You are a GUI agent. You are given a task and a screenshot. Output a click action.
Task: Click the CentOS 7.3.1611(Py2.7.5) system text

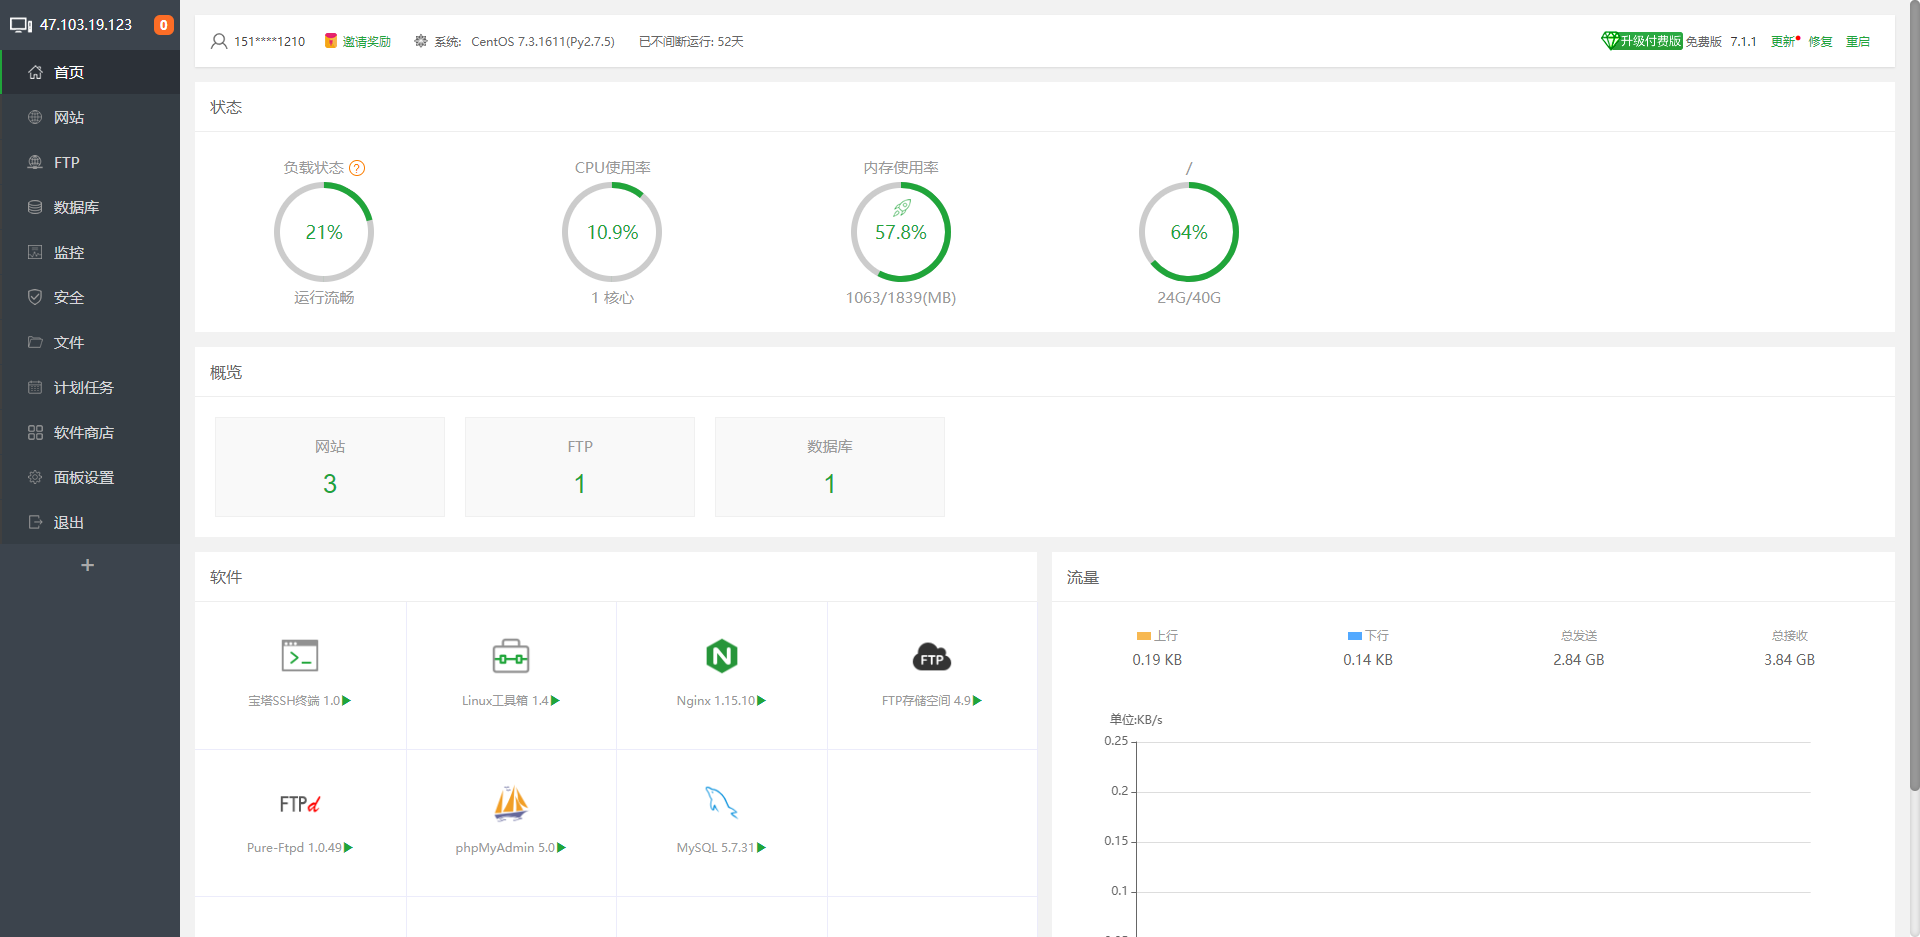coord(543,42)
